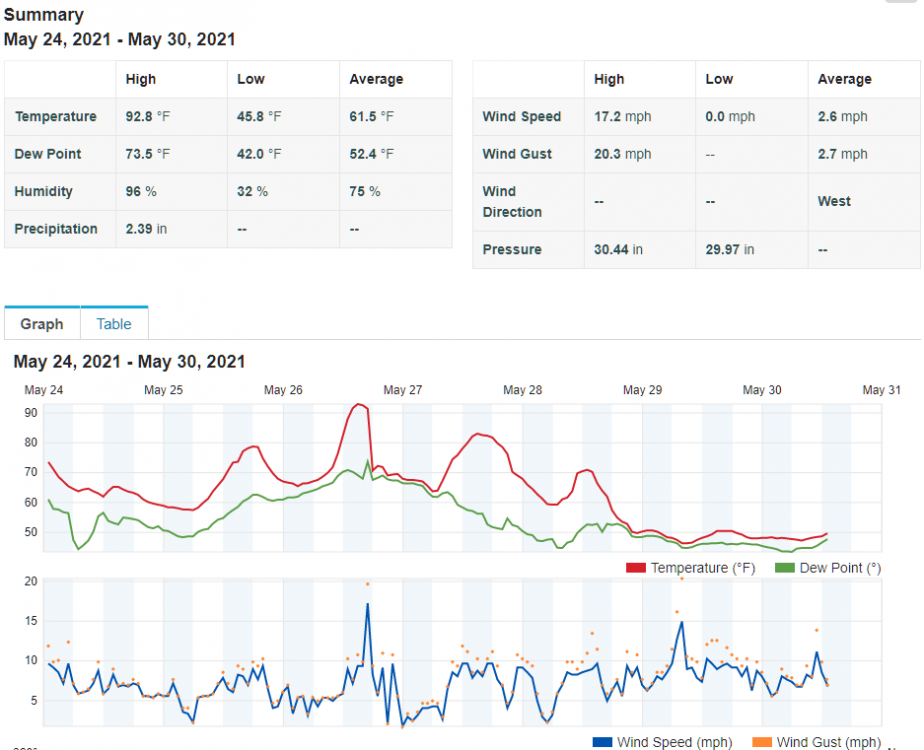Click the Precipitation value 2.39 in
Viewport: 924px width, 750px height.
(x=146, y=229)
